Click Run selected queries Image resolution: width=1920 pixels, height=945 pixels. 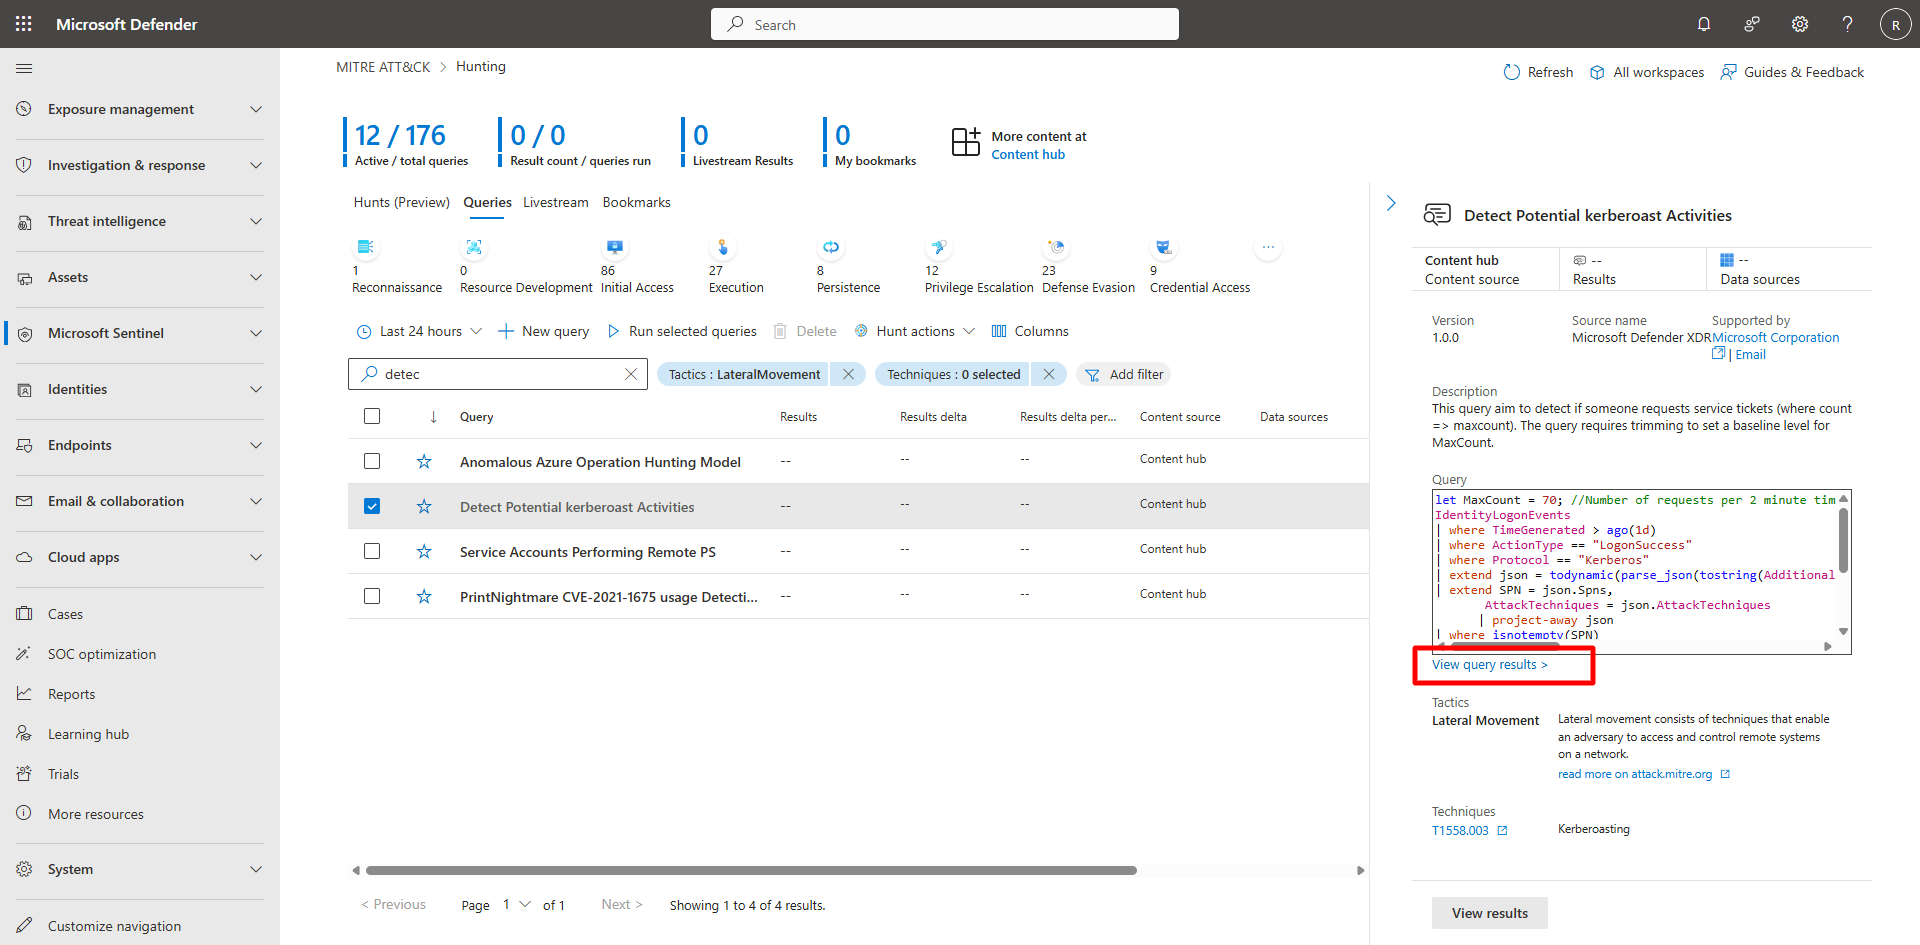(x=682, y=331)
